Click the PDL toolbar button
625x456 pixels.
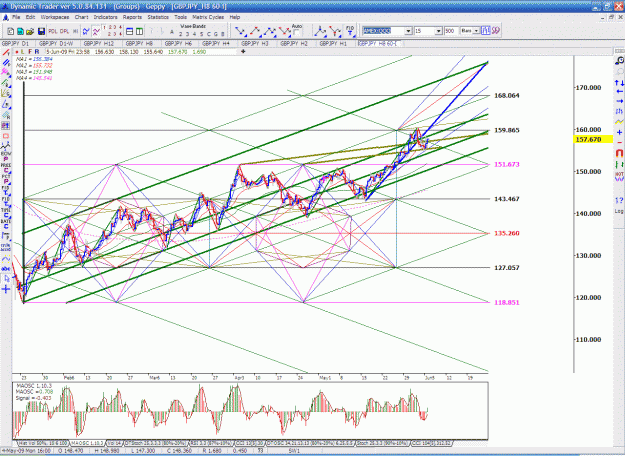[53, 31]
